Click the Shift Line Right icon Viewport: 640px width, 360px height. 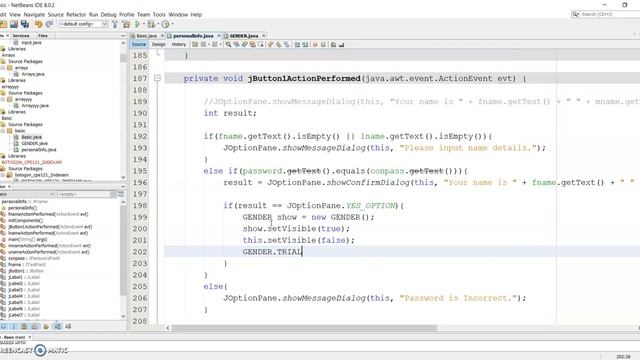305,44
